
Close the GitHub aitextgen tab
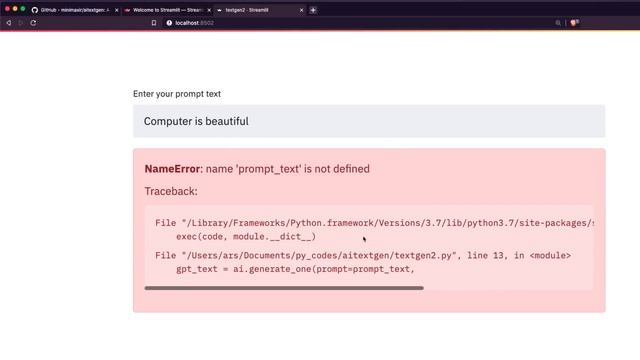pyautogui.click(x=116, y=10)
